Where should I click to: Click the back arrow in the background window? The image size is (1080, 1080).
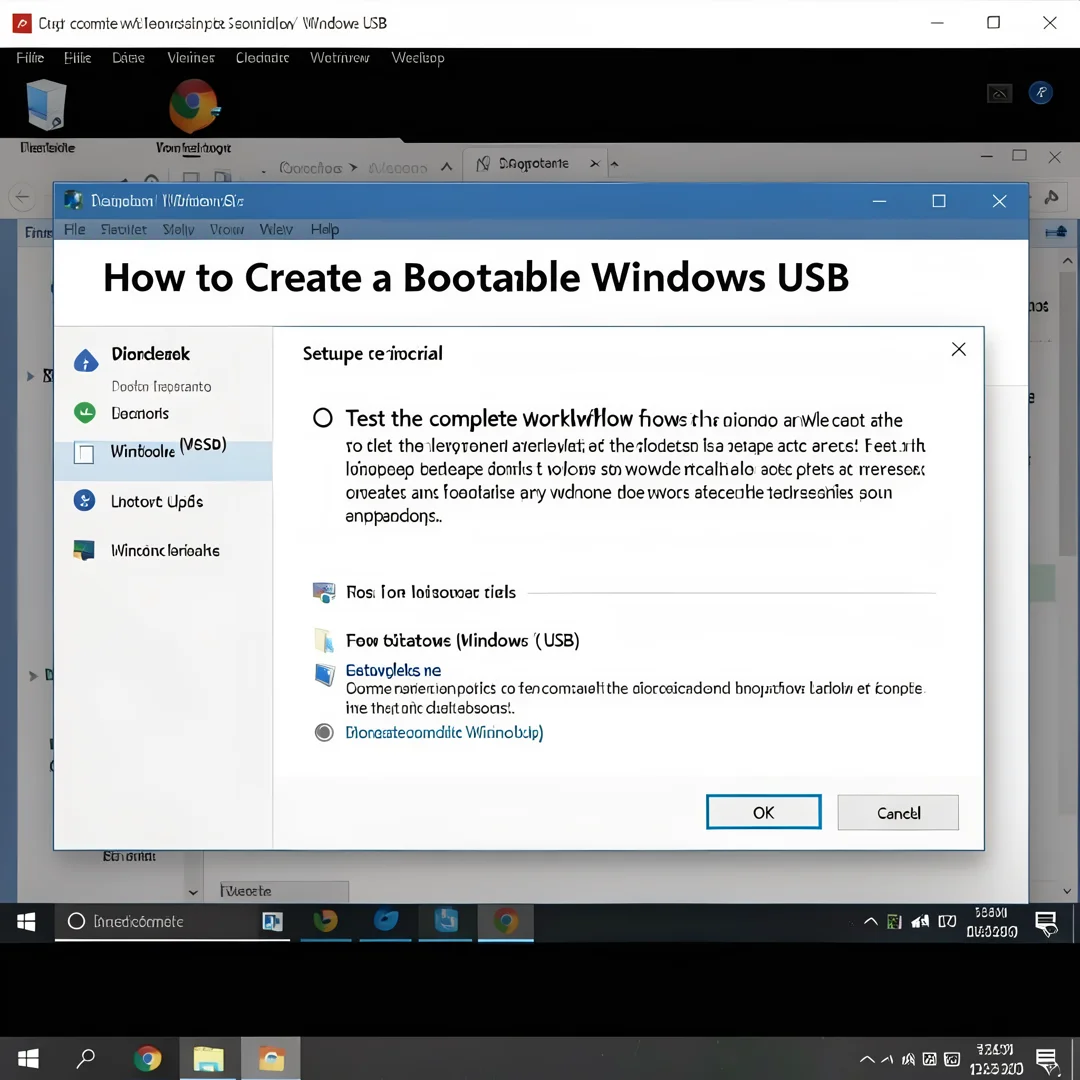[x=22, y=198]
